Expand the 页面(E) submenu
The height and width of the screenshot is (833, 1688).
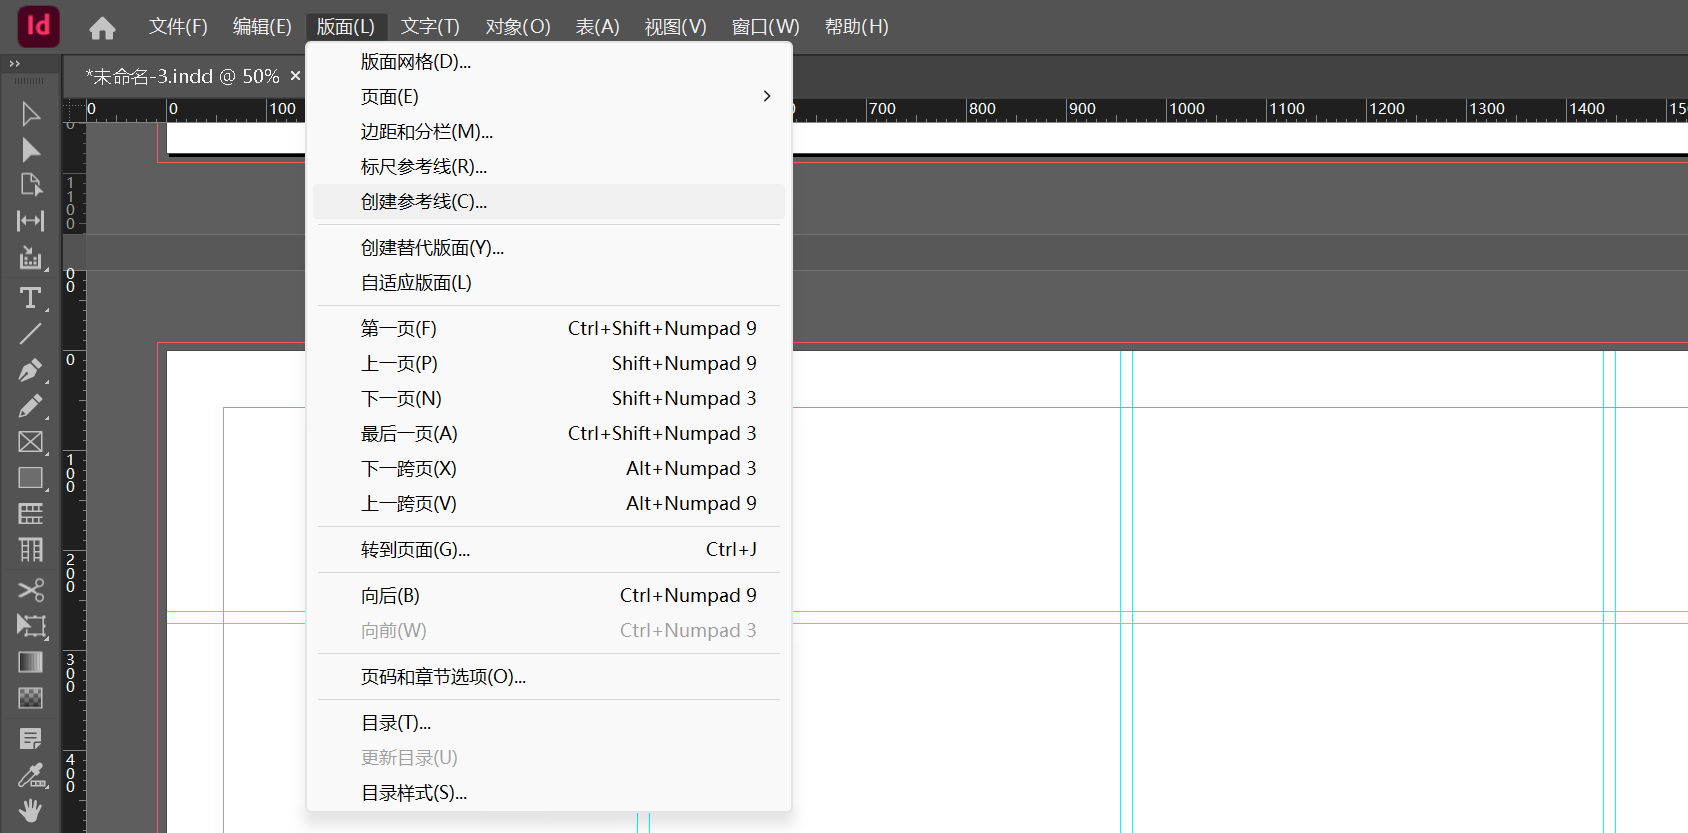click(x=548, y=97)
